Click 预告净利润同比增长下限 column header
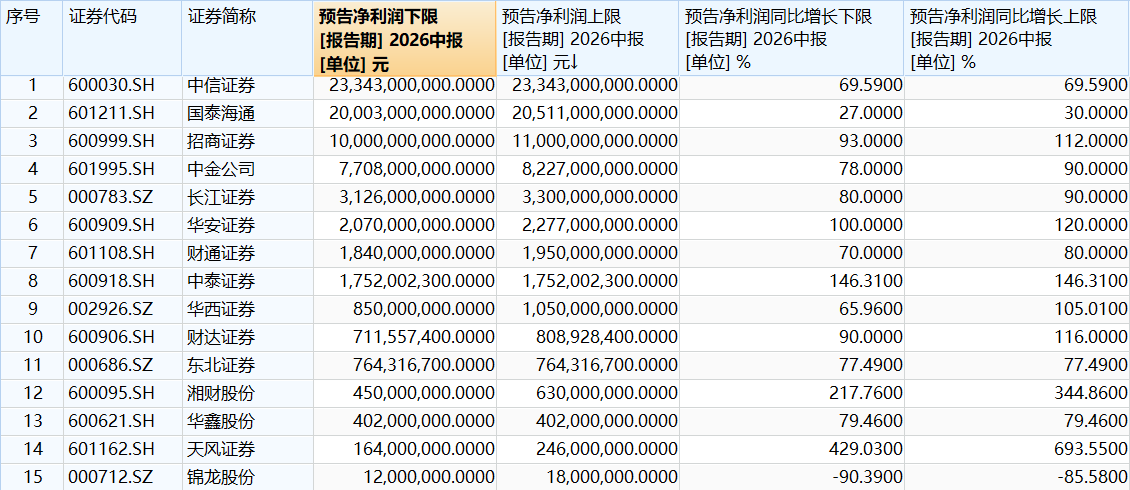The height and width of the screenshot is (490, 1130). (791, 38)
